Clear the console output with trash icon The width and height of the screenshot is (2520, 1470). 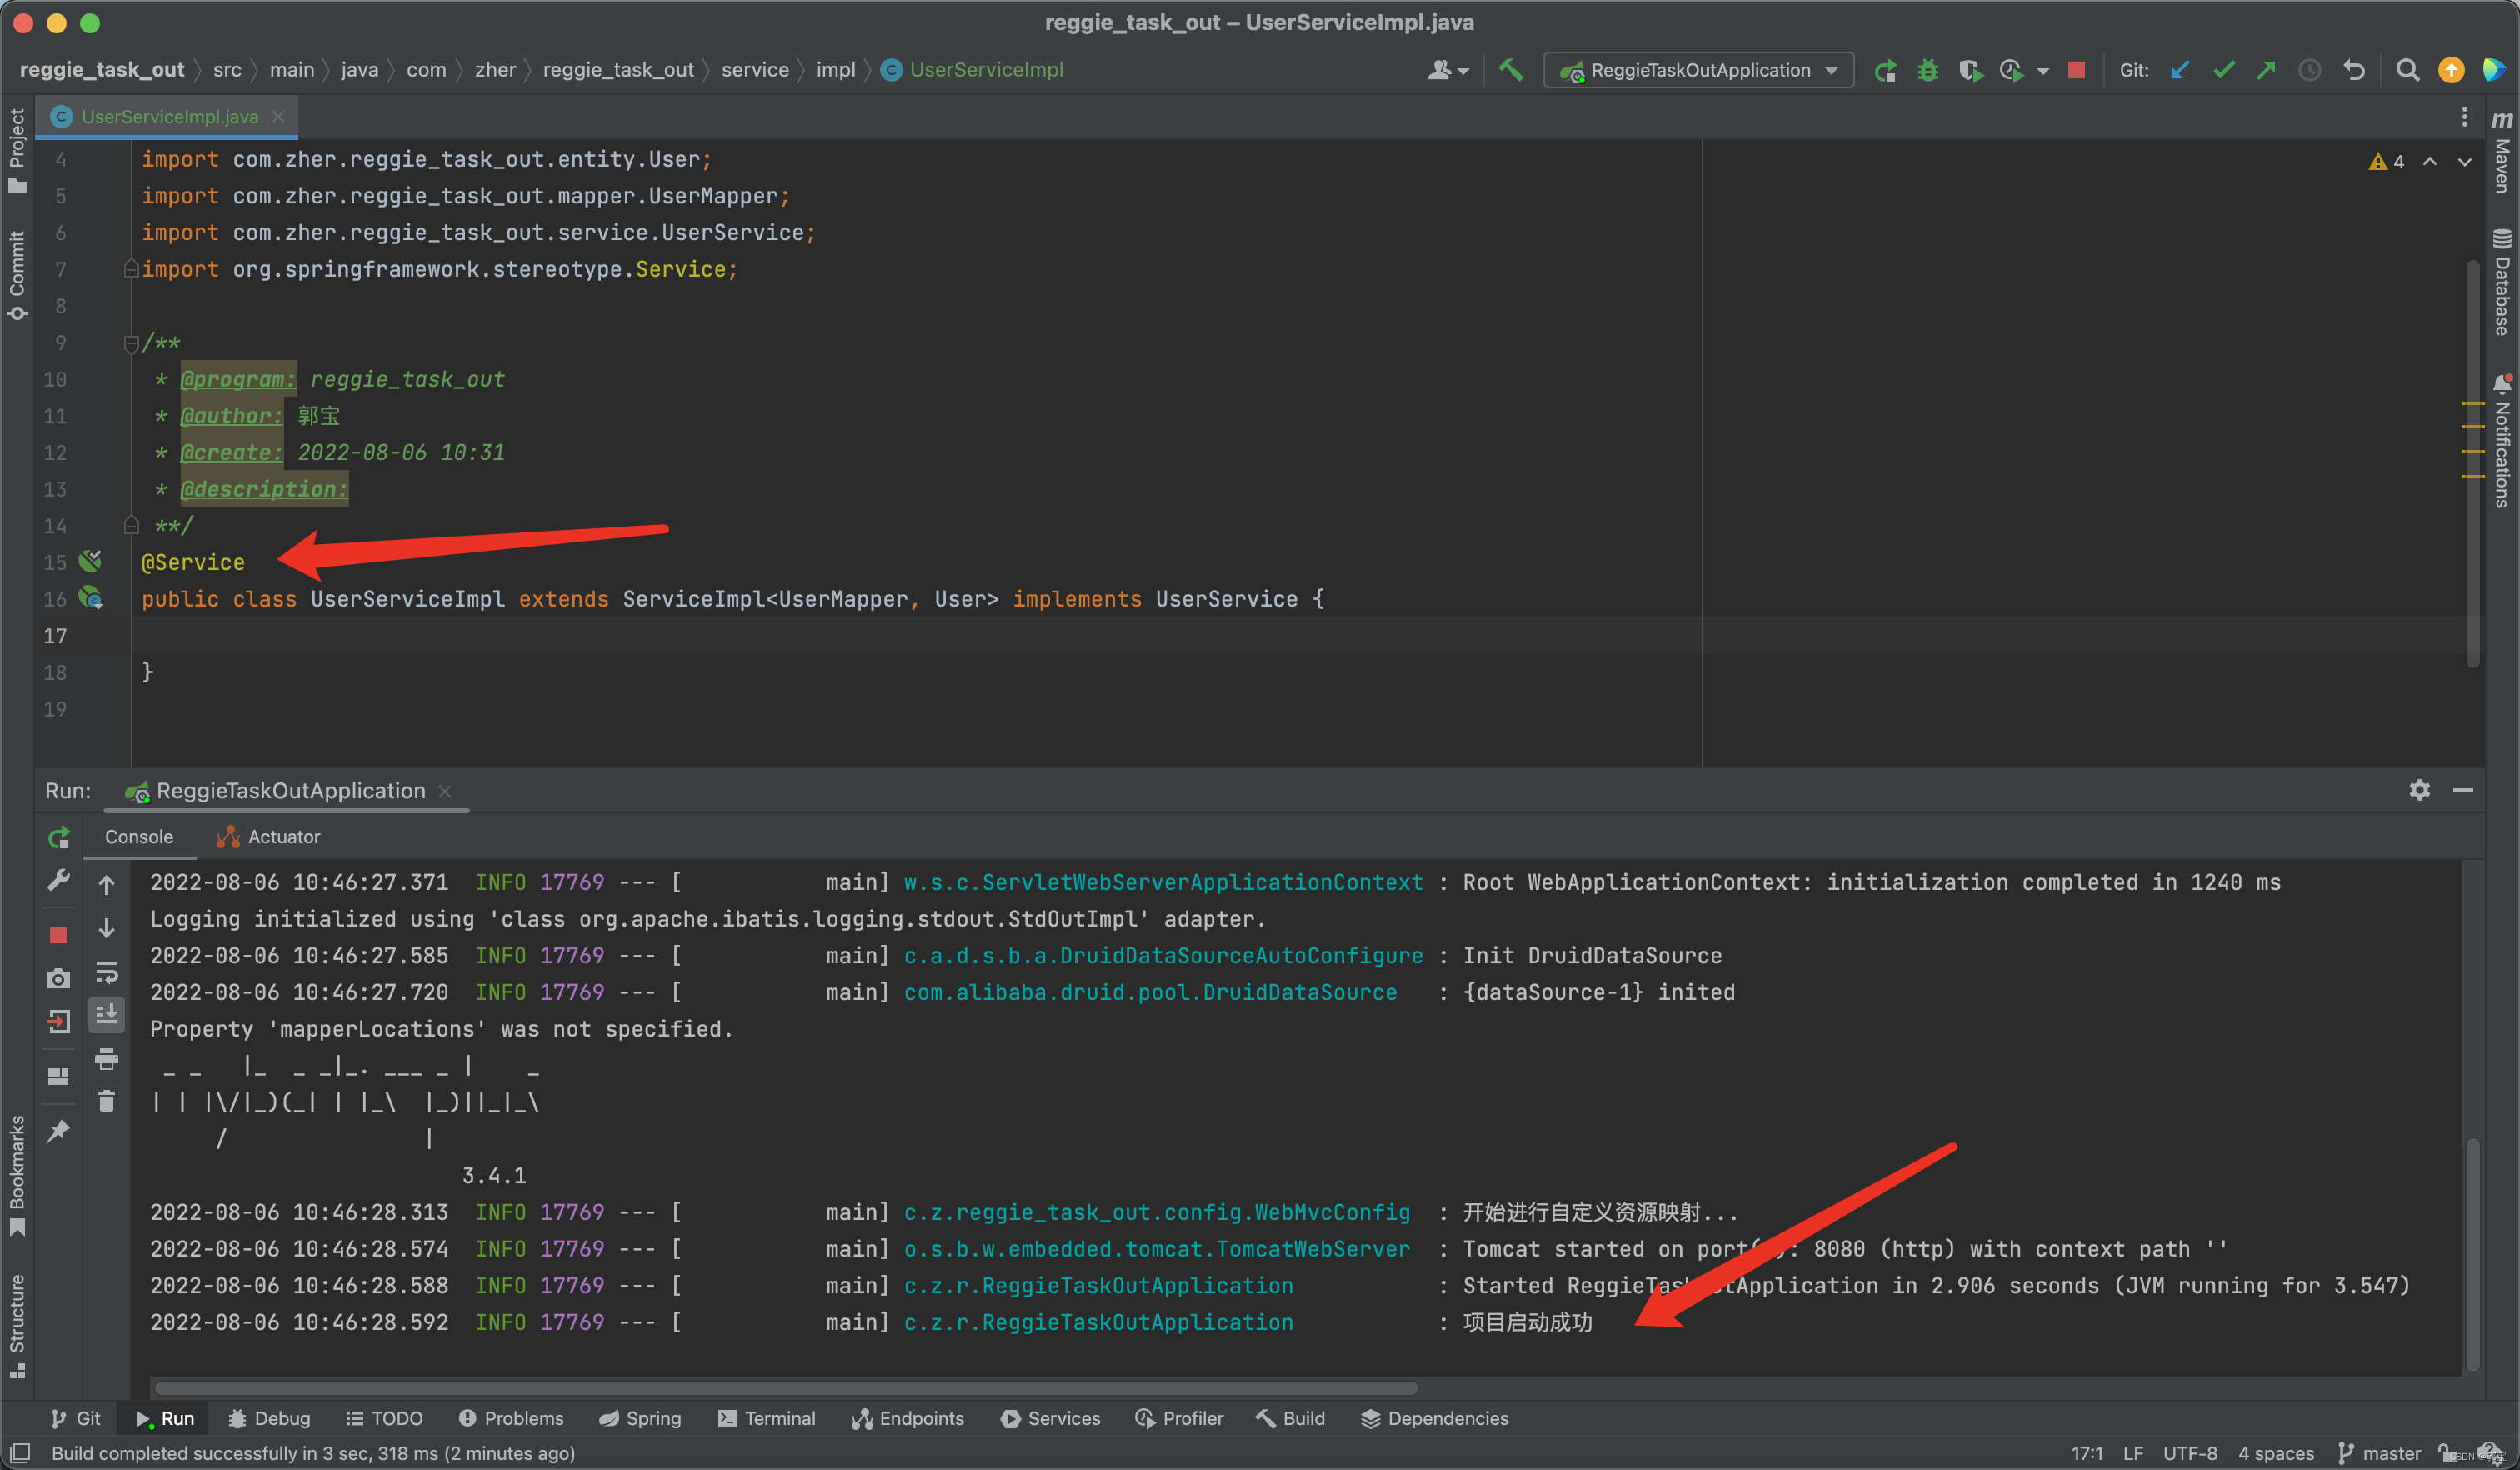click(107, 1099)
